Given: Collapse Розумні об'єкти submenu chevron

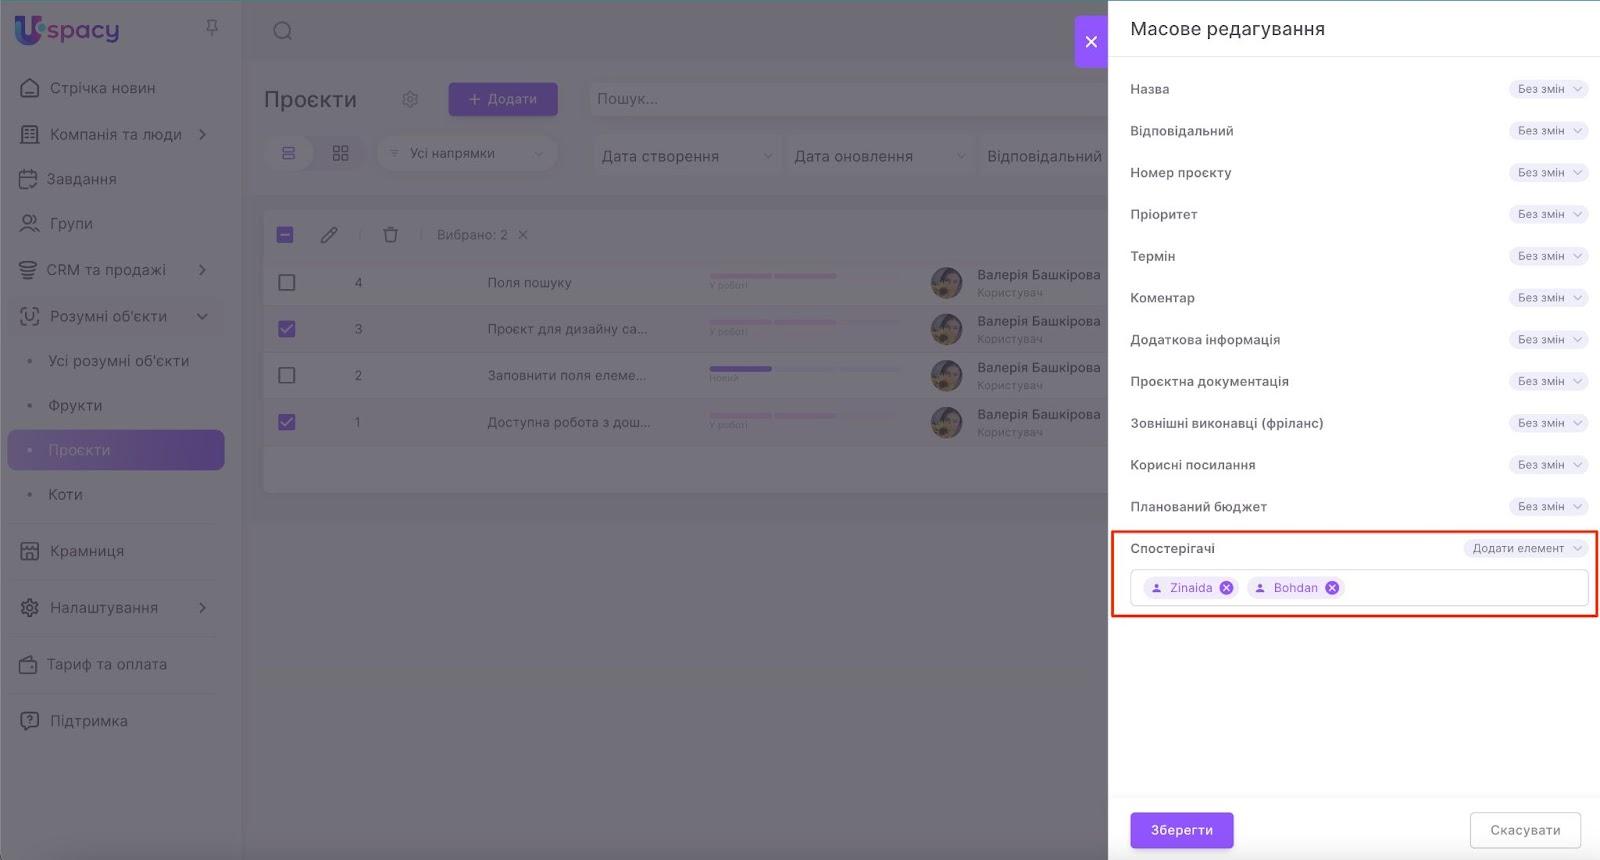Looking at the screenshot, I should (x=202, y=316).
